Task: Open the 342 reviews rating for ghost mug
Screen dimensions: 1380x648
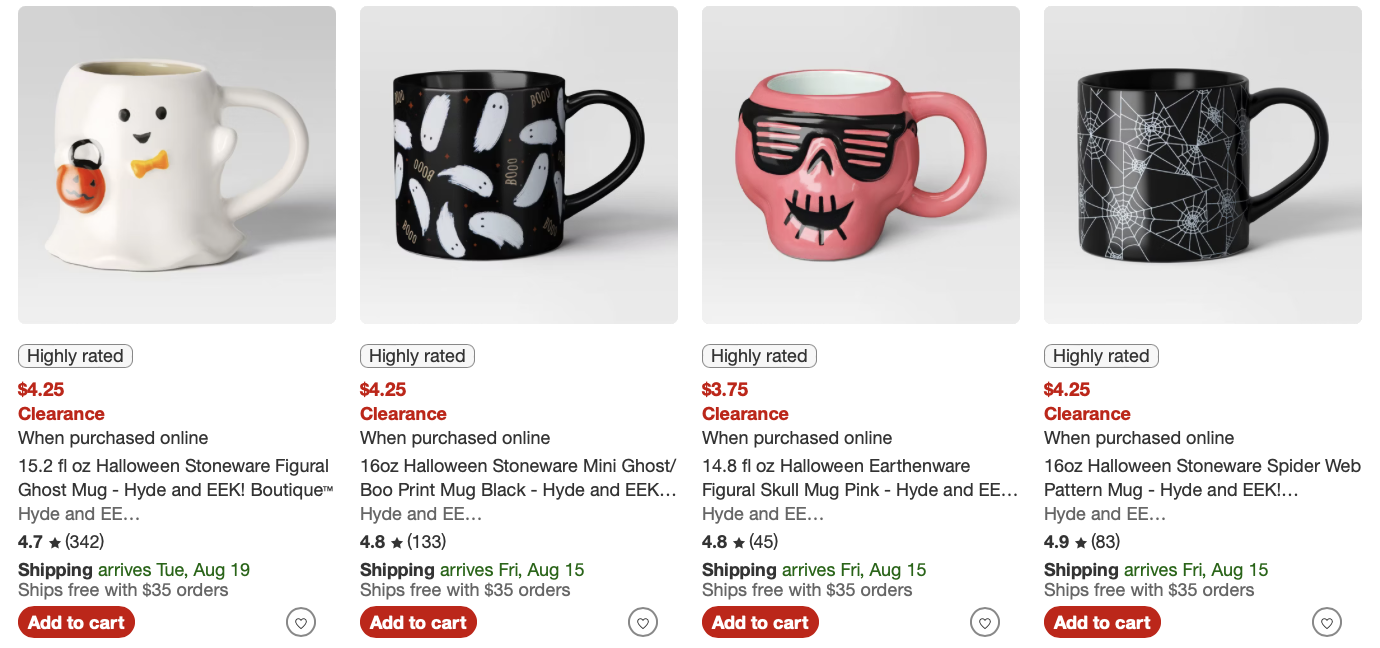Action: click(61, 542)
